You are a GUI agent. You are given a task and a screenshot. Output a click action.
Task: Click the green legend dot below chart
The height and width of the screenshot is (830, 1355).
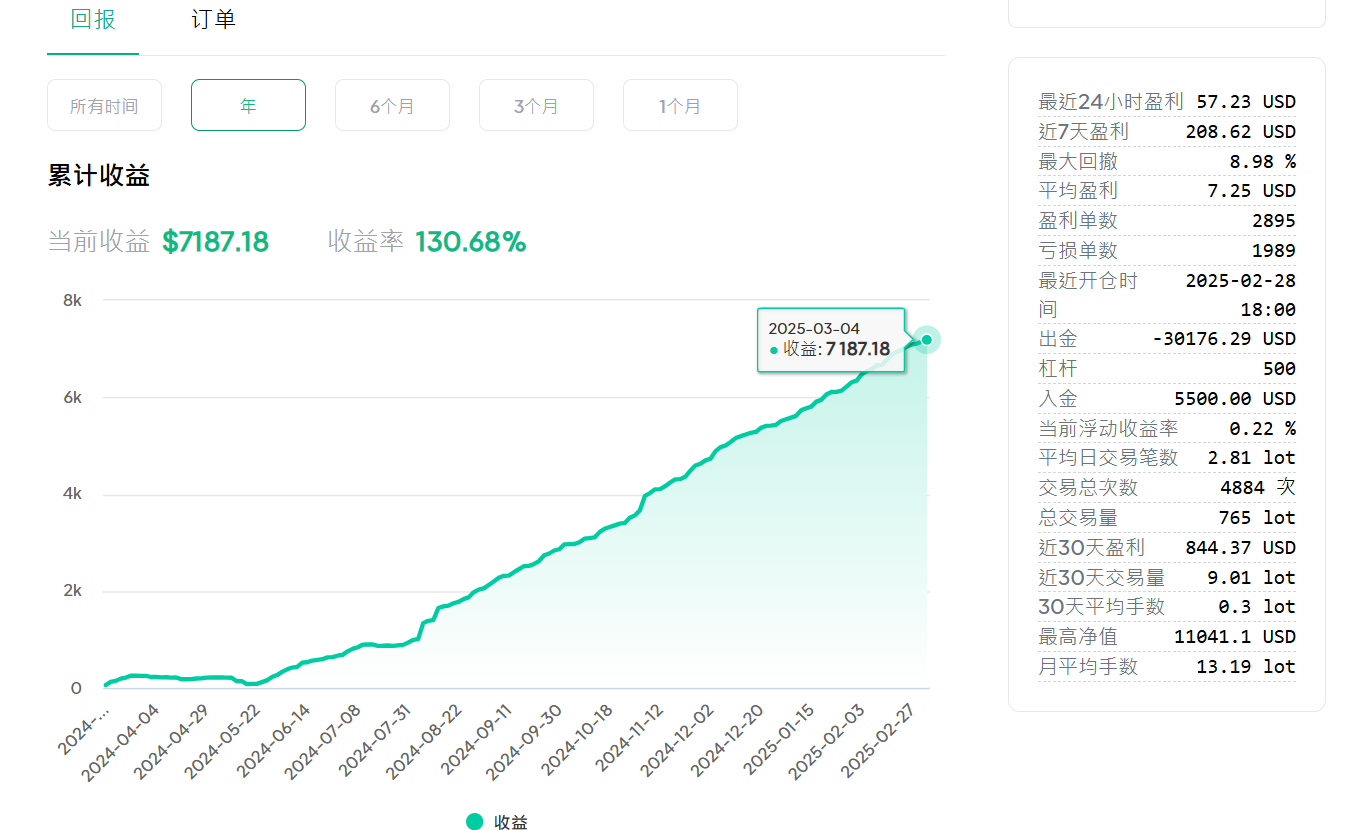[x=475, y=821]
